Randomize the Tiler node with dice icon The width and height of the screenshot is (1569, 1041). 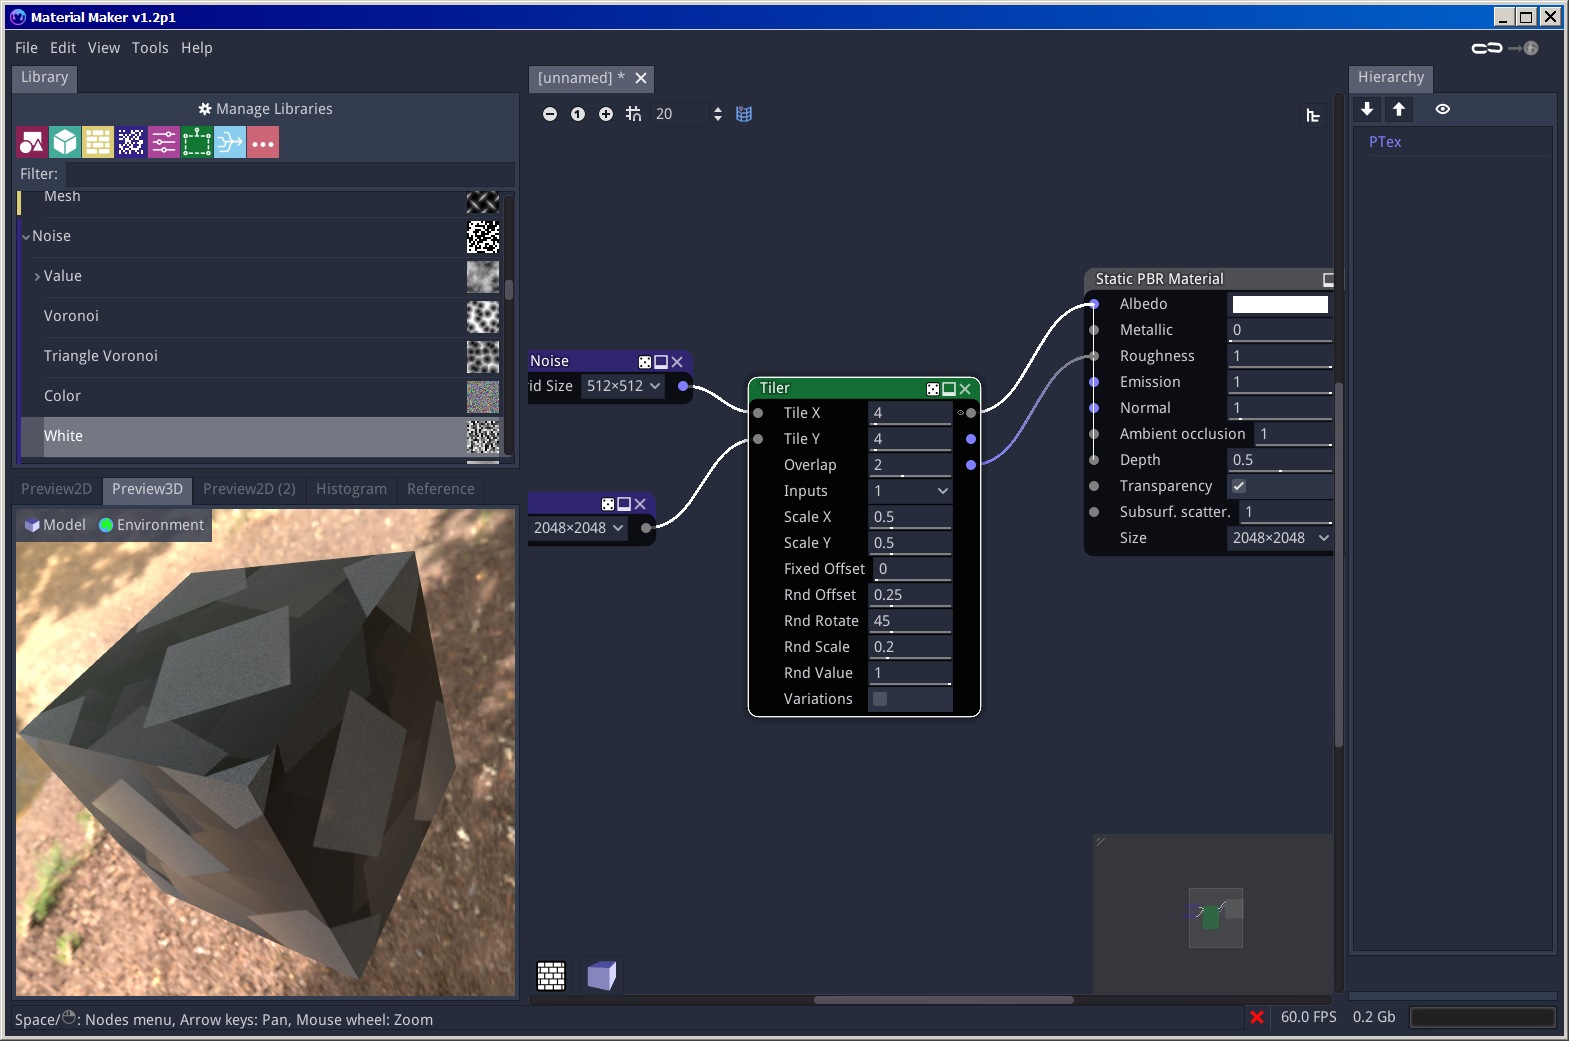pos(933,389)
